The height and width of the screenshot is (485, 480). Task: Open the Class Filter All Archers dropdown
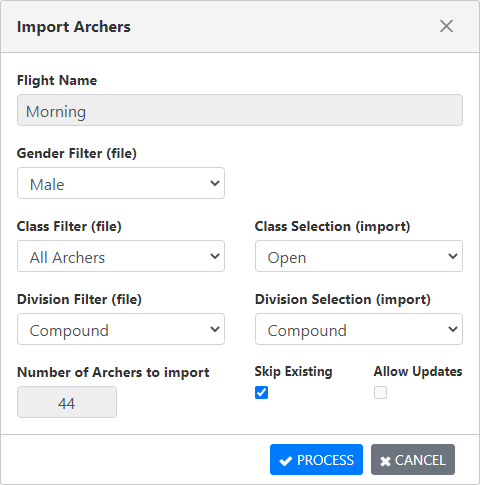coord(121,256)
